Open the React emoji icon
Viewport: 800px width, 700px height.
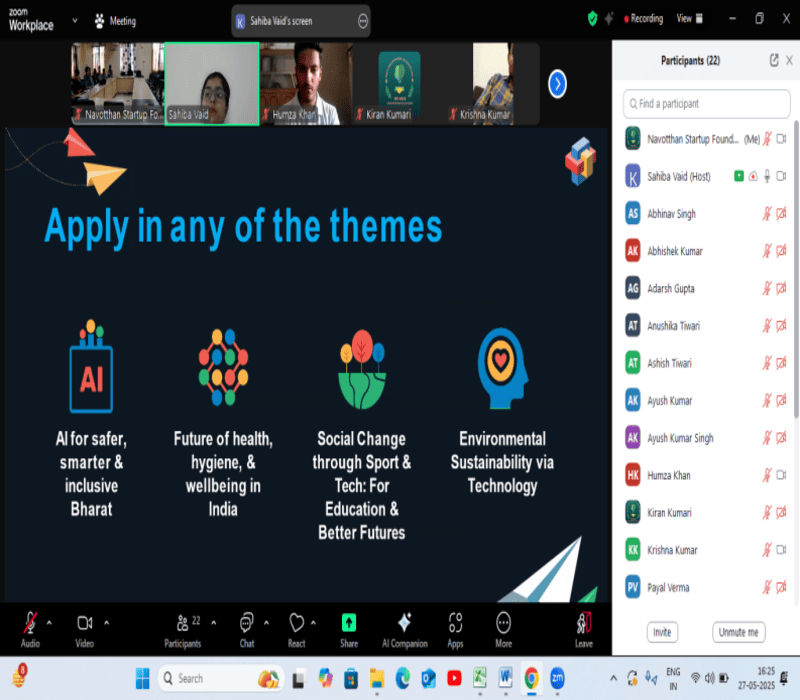pyautogui.click(x=296, y=623)
